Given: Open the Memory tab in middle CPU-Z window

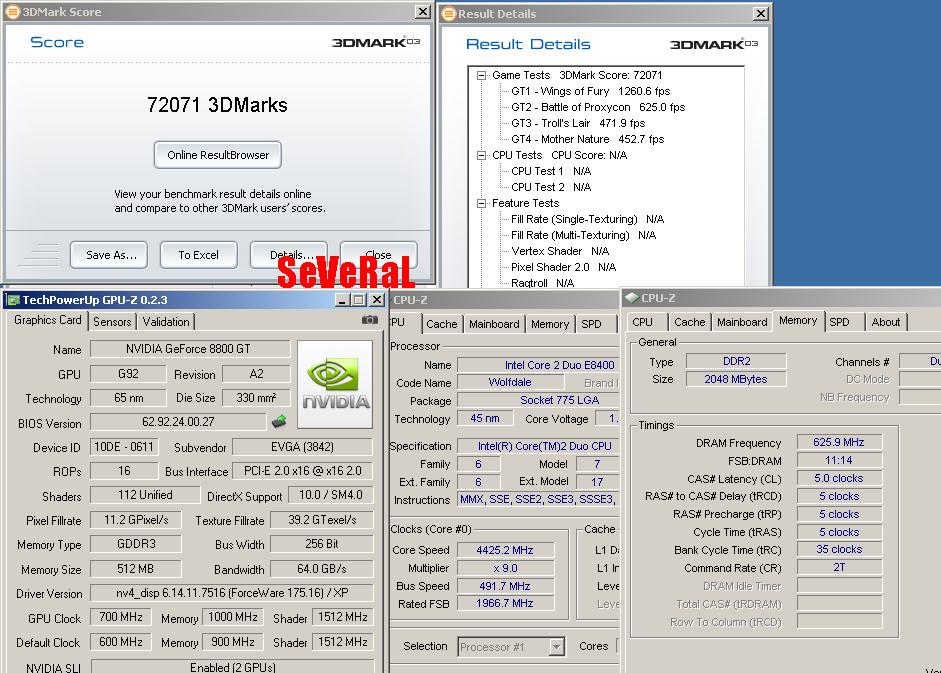Looking at the screenshot, I should click(550, 324).
